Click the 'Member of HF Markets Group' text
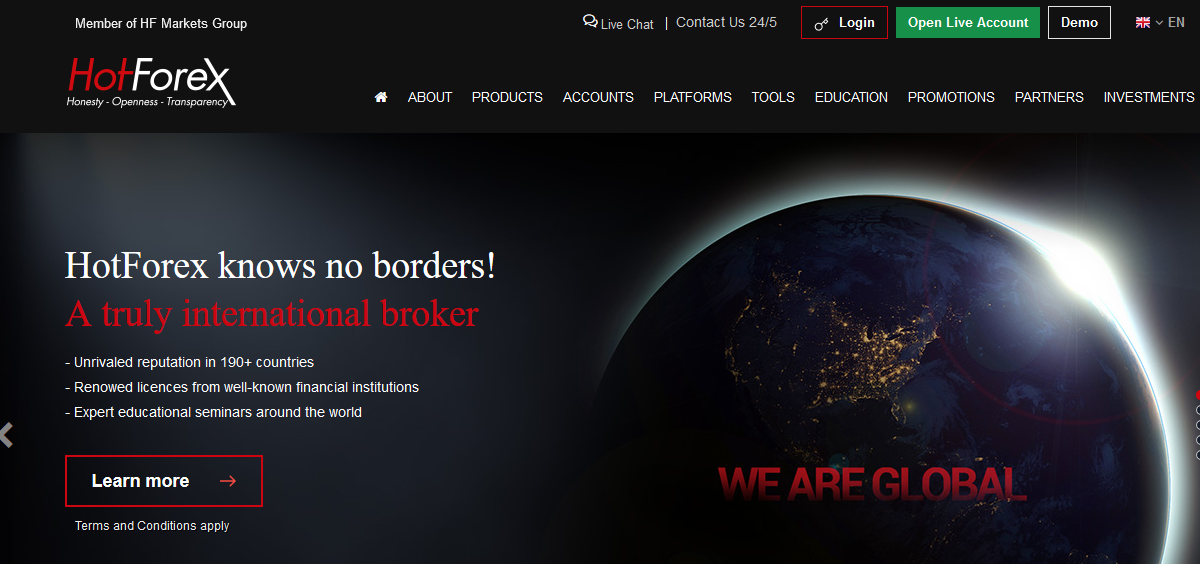1200x564 pixels. point(161,23)
